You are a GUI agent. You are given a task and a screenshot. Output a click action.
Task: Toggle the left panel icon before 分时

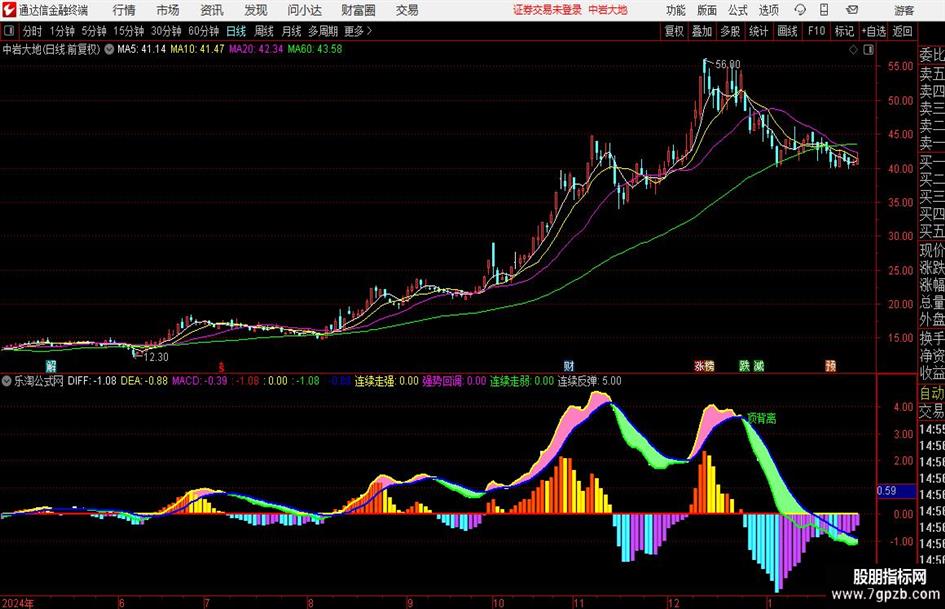(8, 31)
